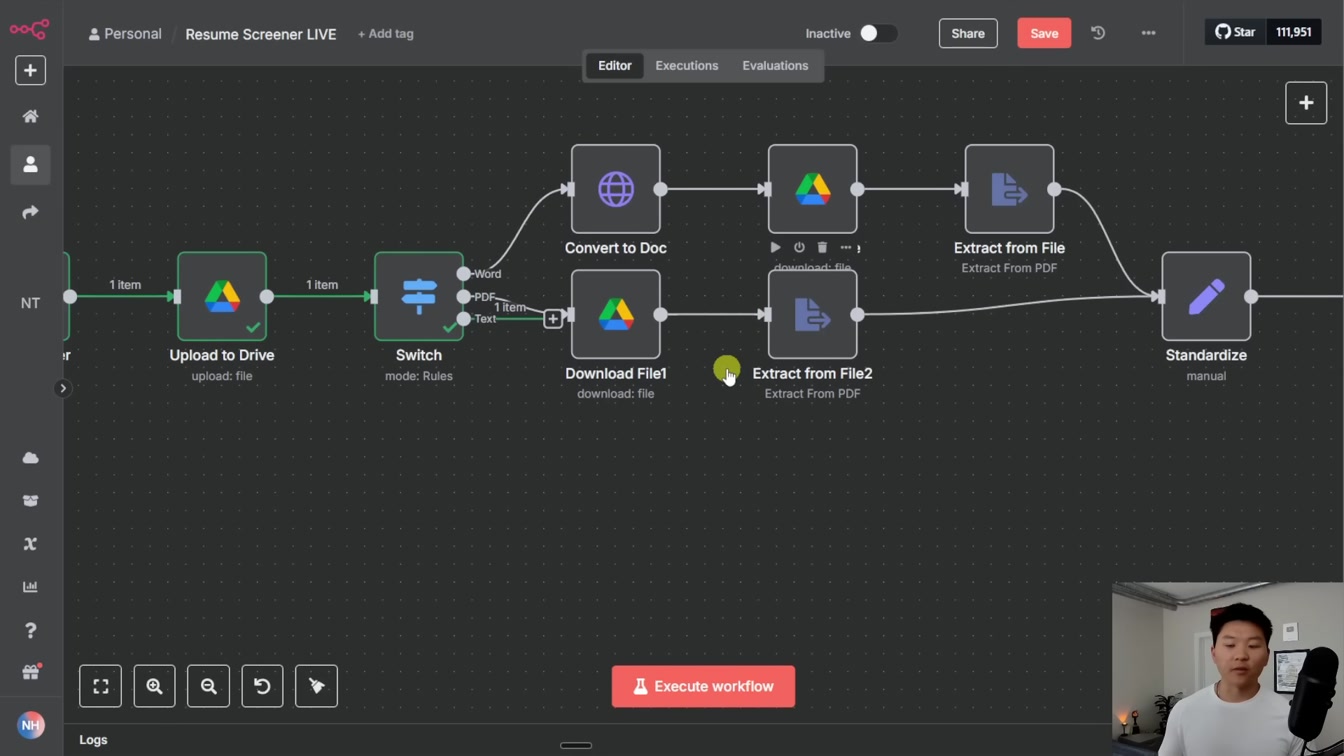1344x756 pixels.
Task: Click the Resume Screener LIVE workflow name
Action: (x=261, y=34)
